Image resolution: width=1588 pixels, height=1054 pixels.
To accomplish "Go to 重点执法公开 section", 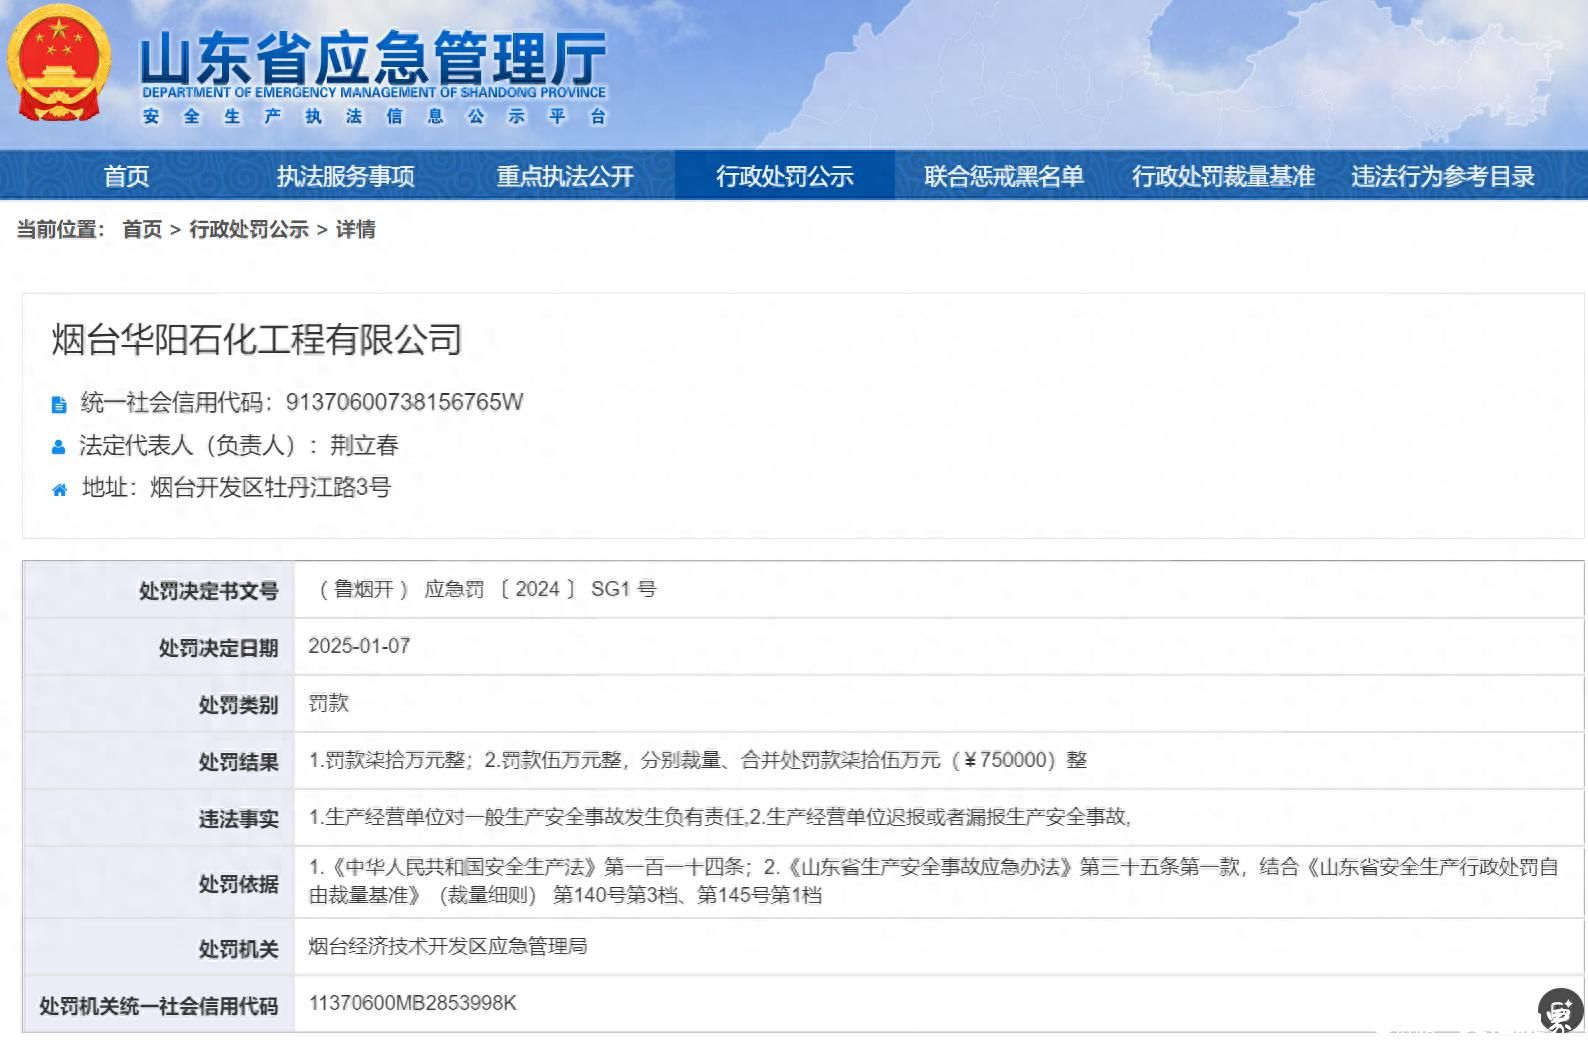I will (x=565, y=176).
